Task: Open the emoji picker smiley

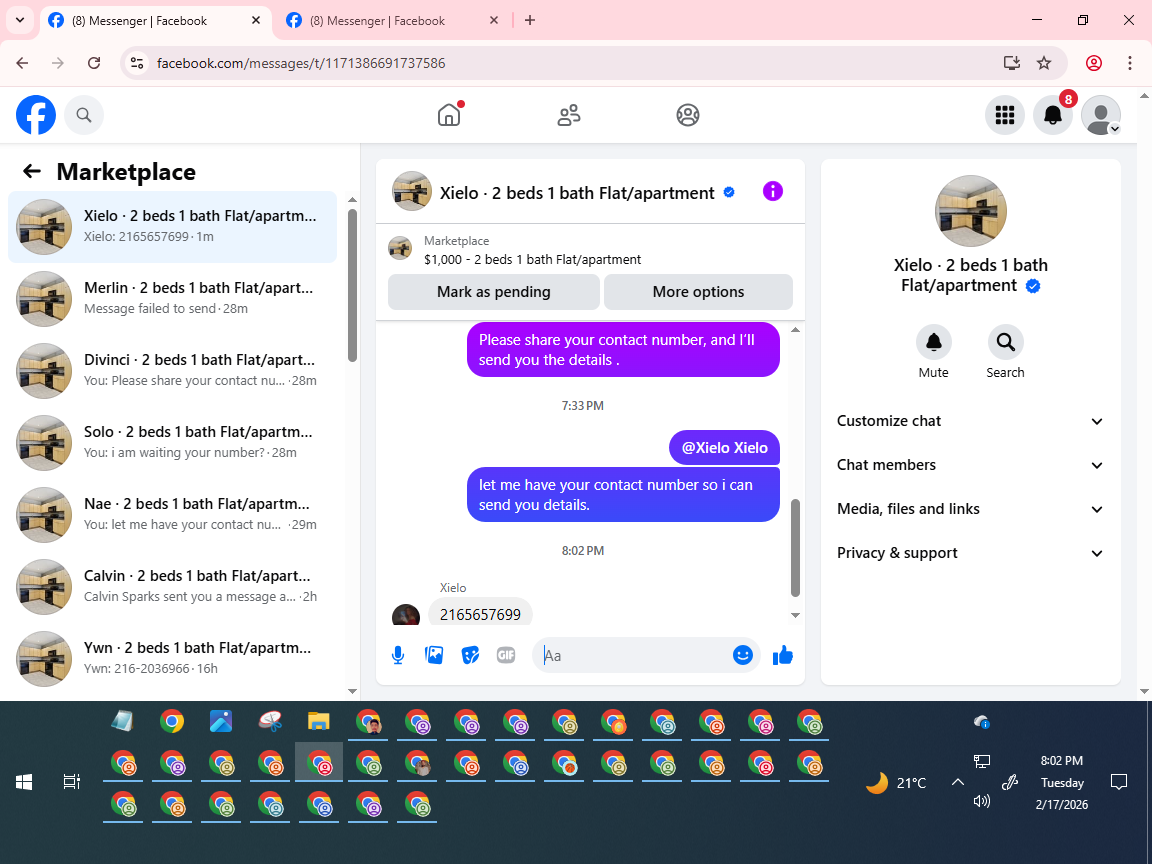Action: click(743, 655)
